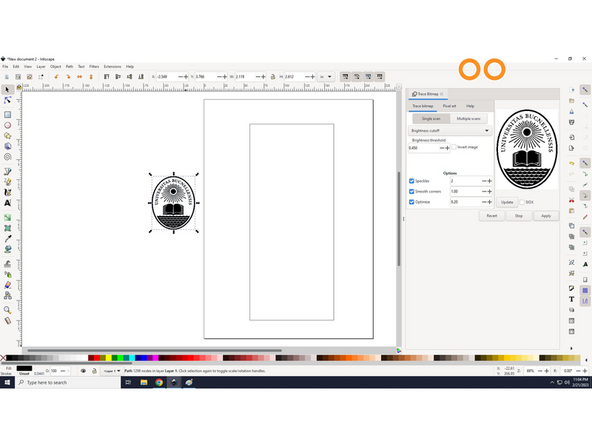This screenshot has height=444, width=592.
Task: Select the Measure tool
Action: point(7,321)
